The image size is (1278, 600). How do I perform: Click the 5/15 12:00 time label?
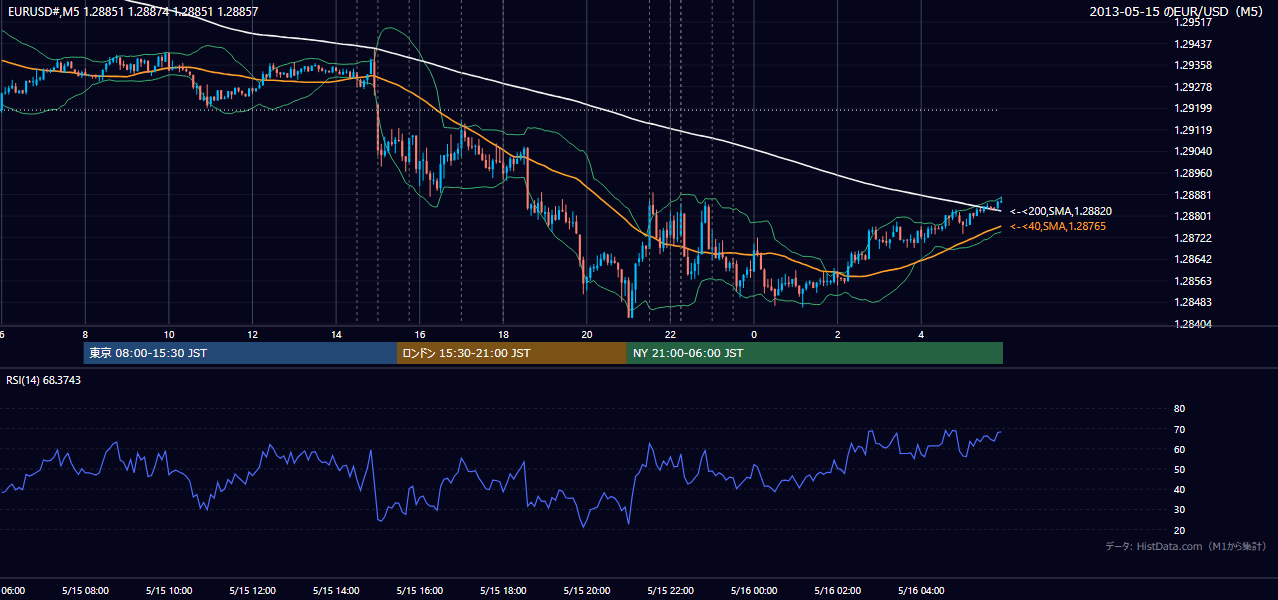[x=252, y=591]
